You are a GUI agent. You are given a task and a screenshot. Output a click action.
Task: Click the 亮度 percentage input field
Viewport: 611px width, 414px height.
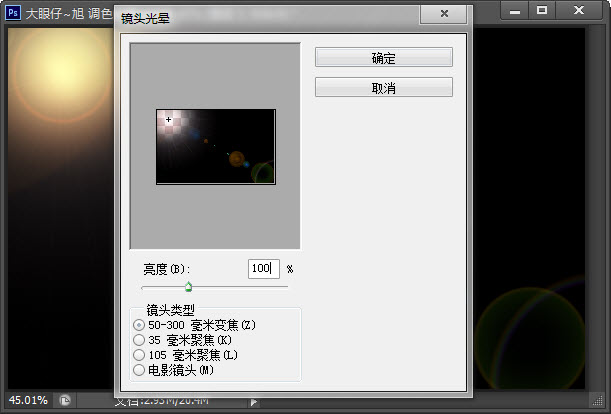coord(263,269)
